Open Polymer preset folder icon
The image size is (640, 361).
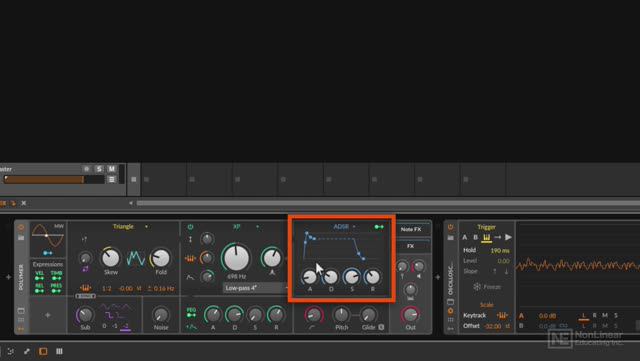tap(21, 238)
